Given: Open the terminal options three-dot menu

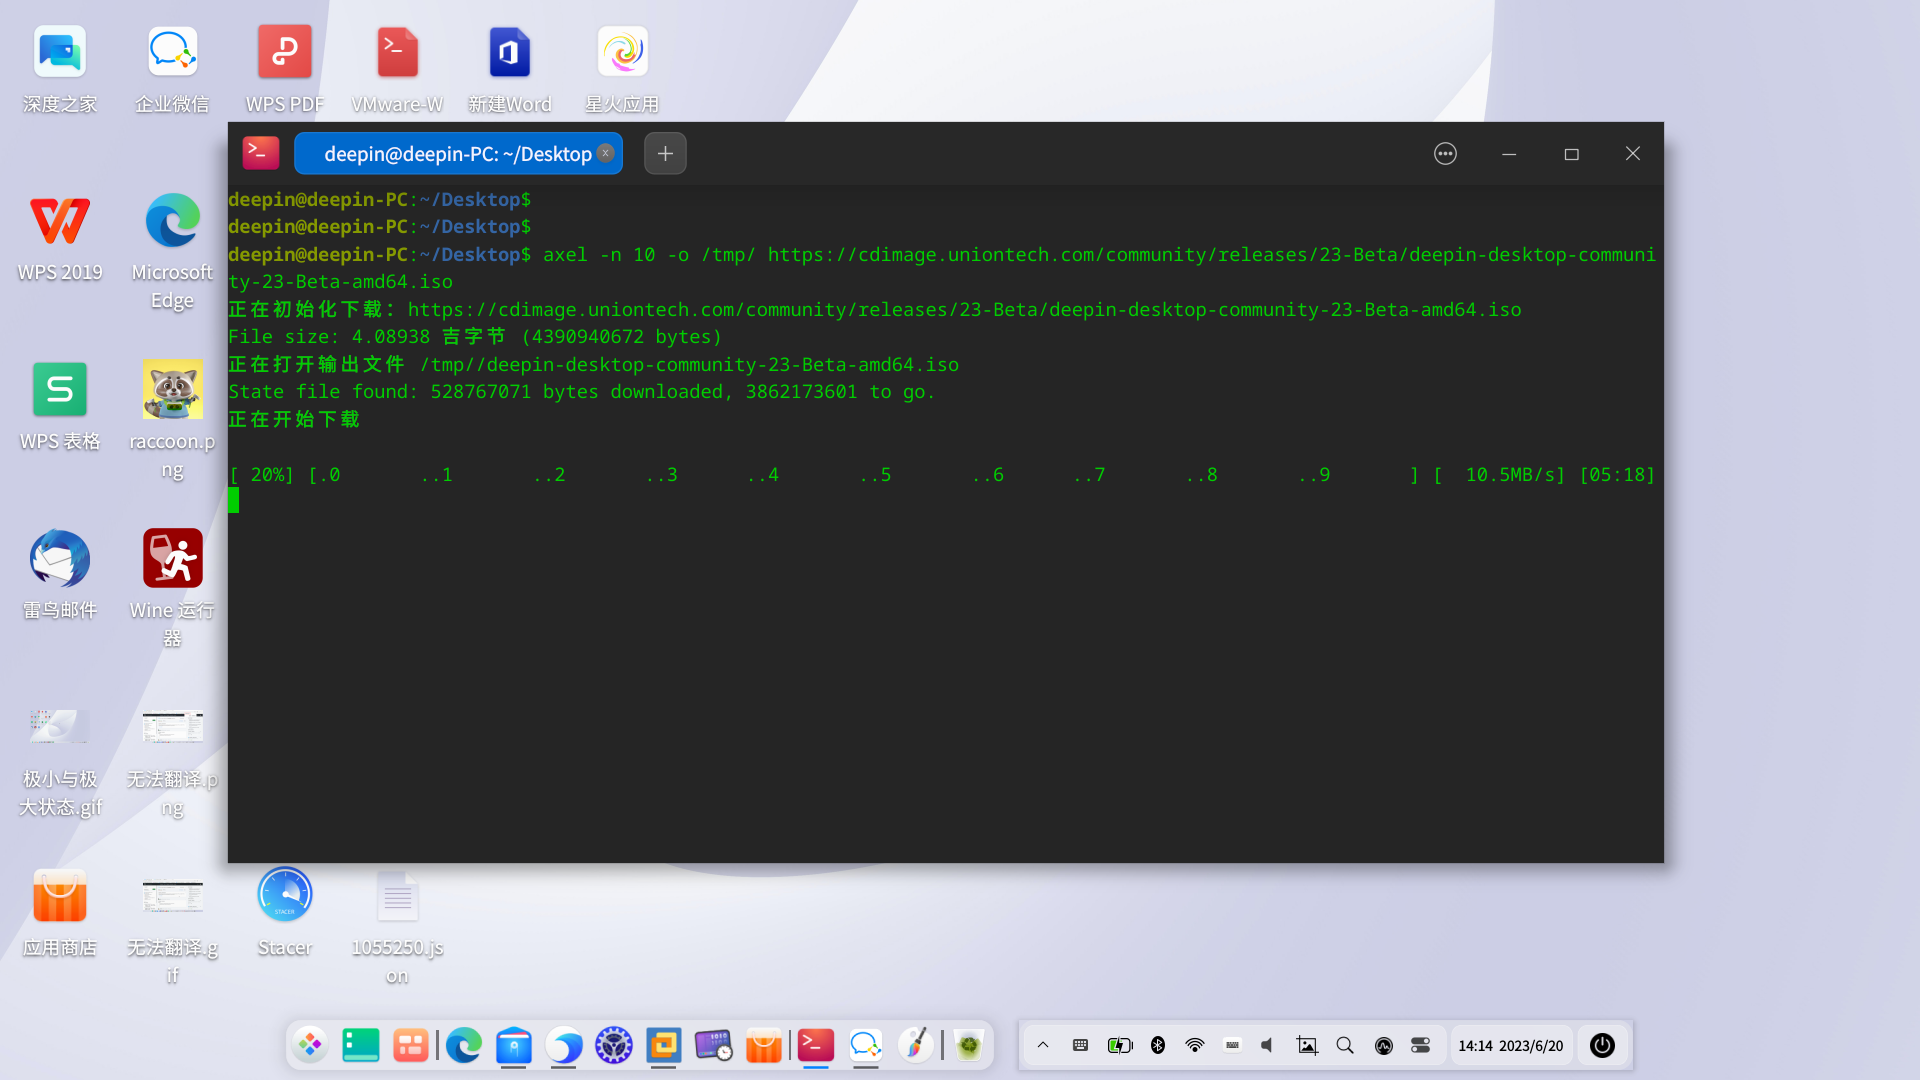Looking at the screenshot, I should 1445,153.
